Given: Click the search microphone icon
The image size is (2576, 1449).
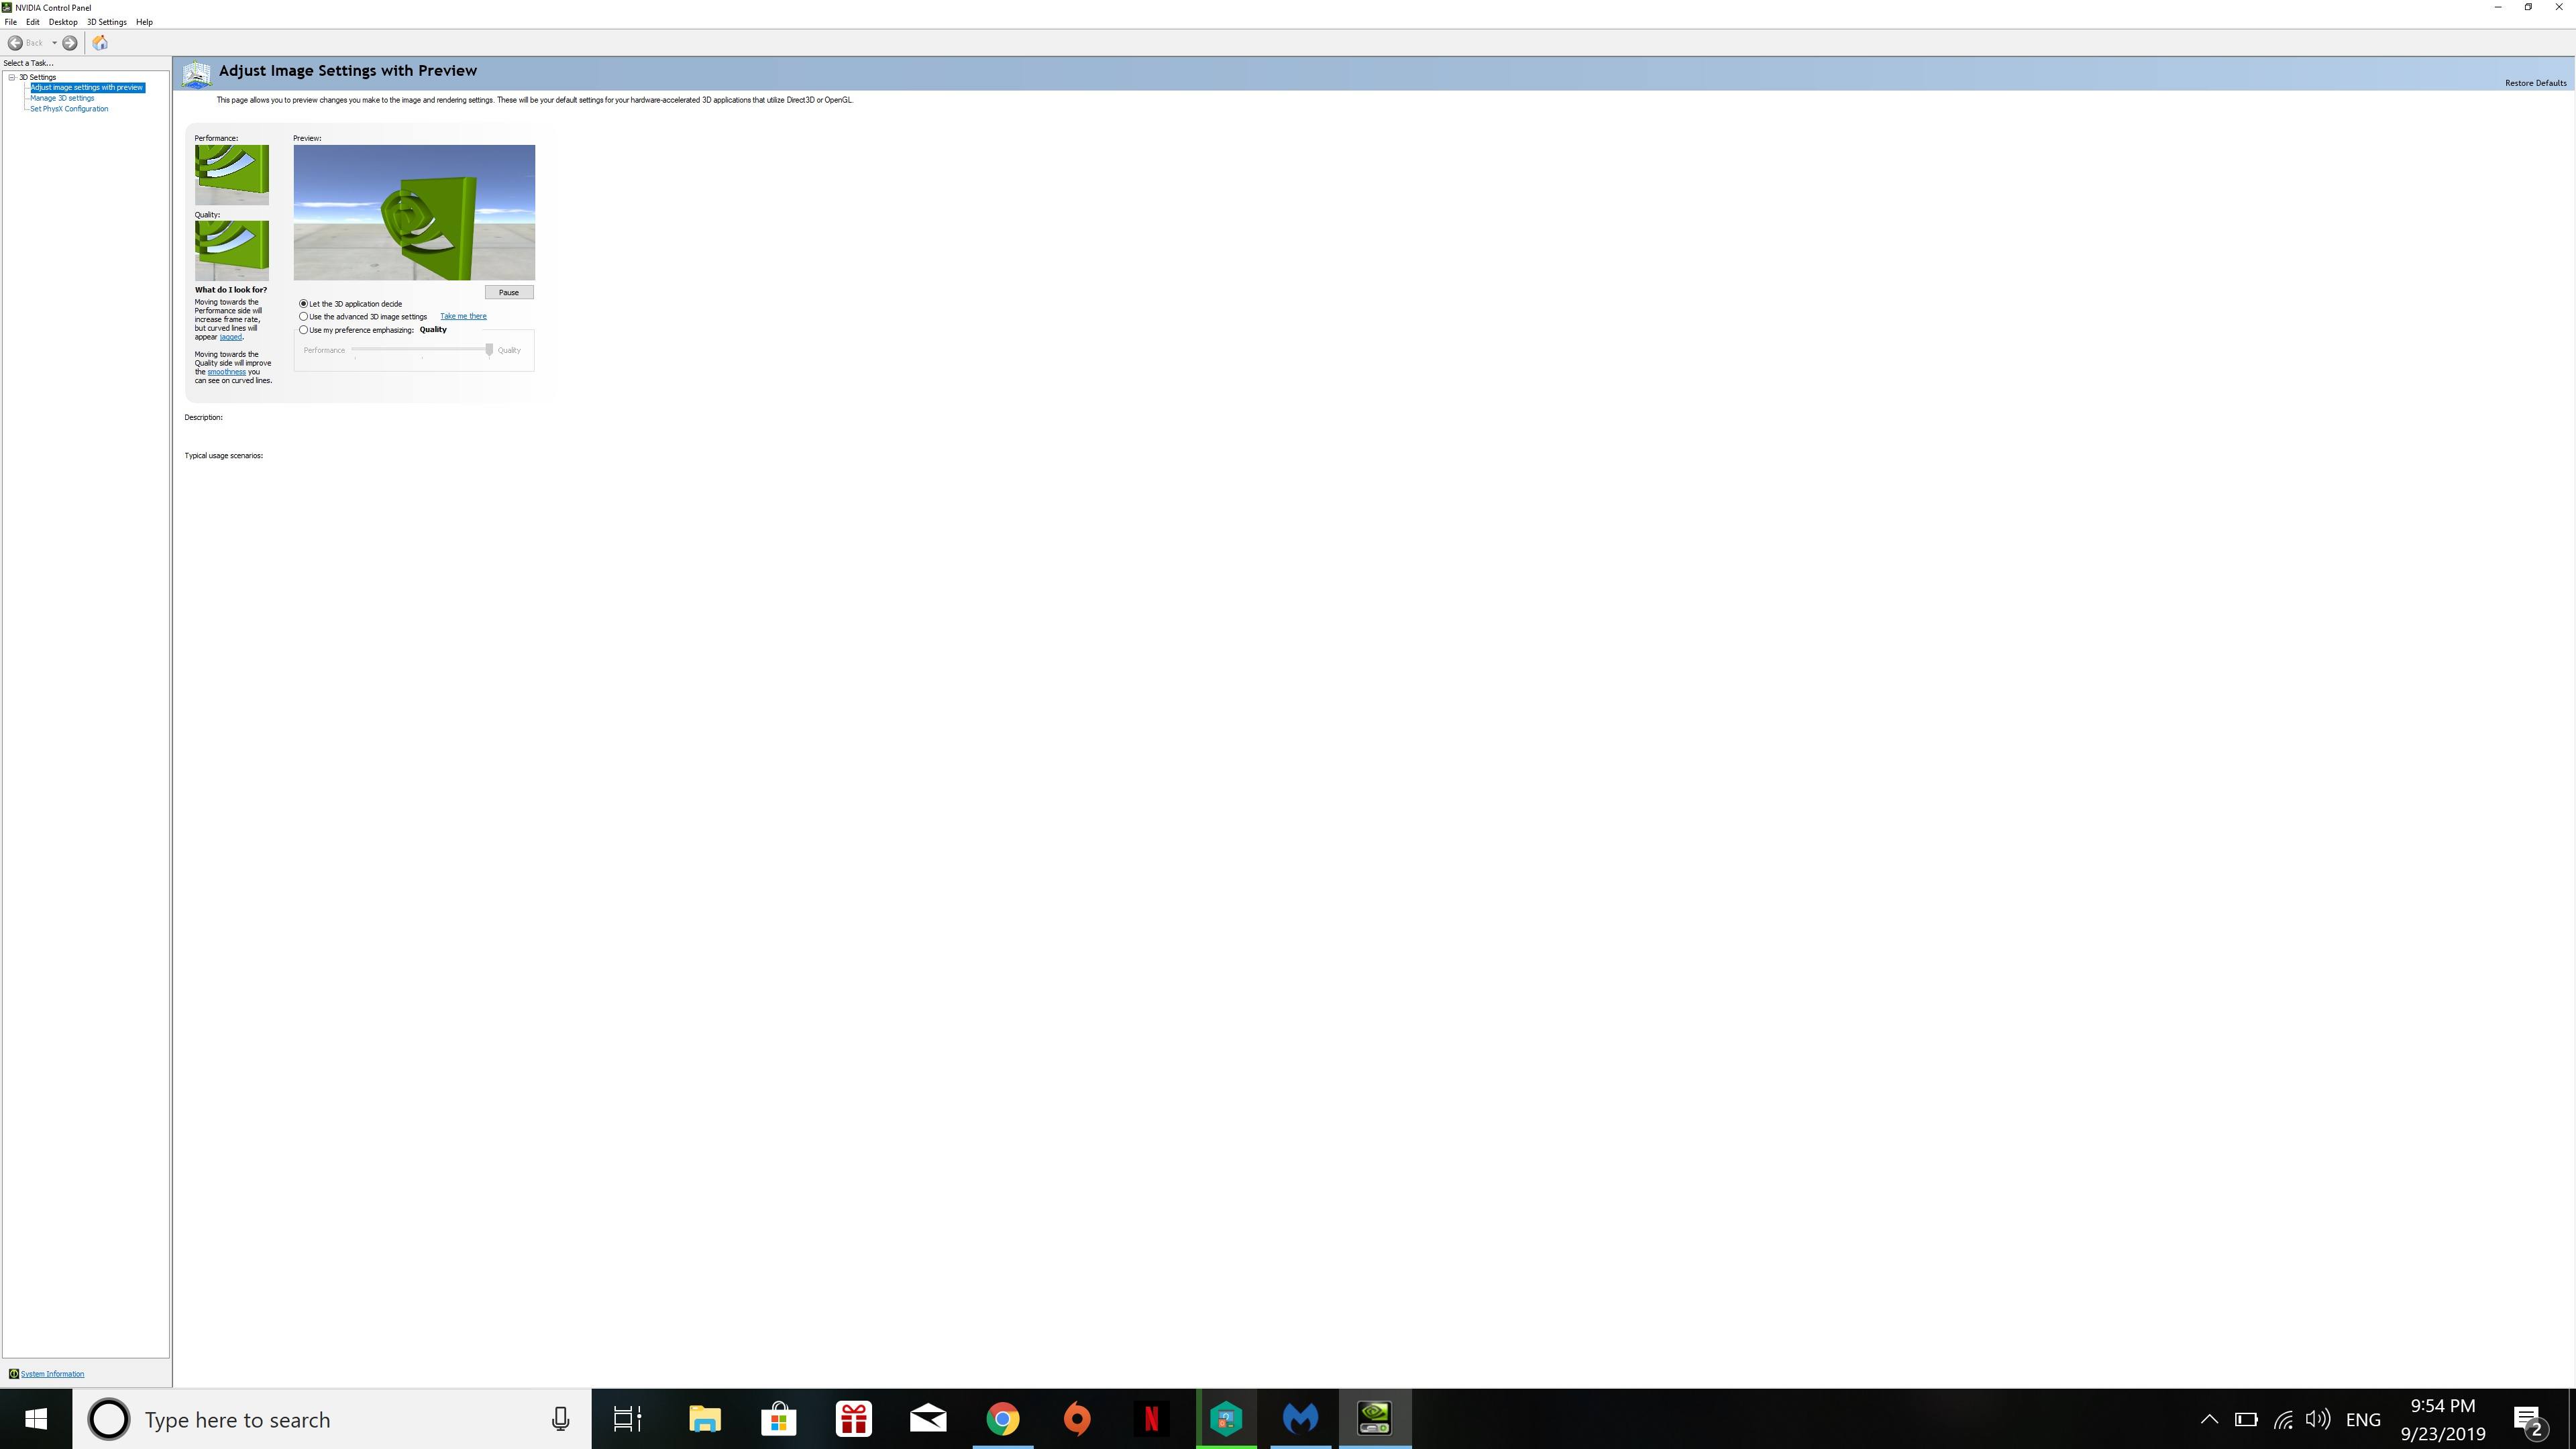Looking at the screenshot, I should click(561, 1419).
